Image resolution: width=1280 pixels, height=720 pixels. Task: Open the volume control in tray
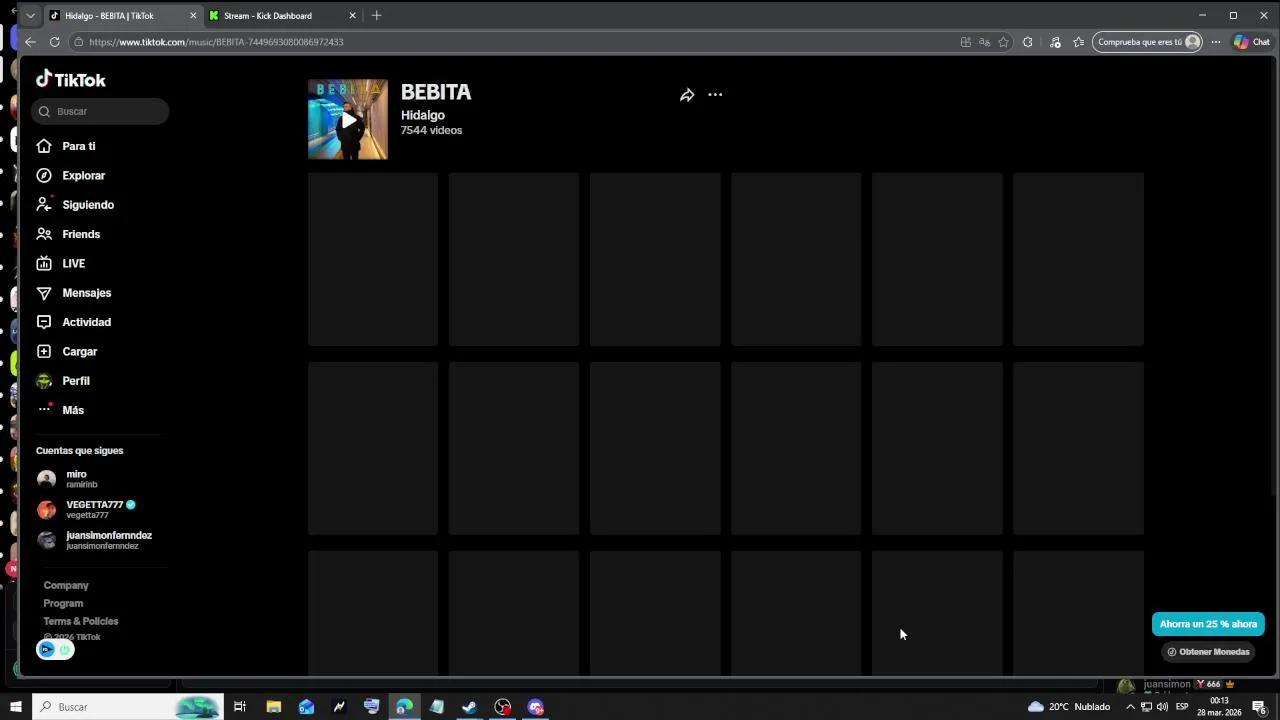(1162, 707)
